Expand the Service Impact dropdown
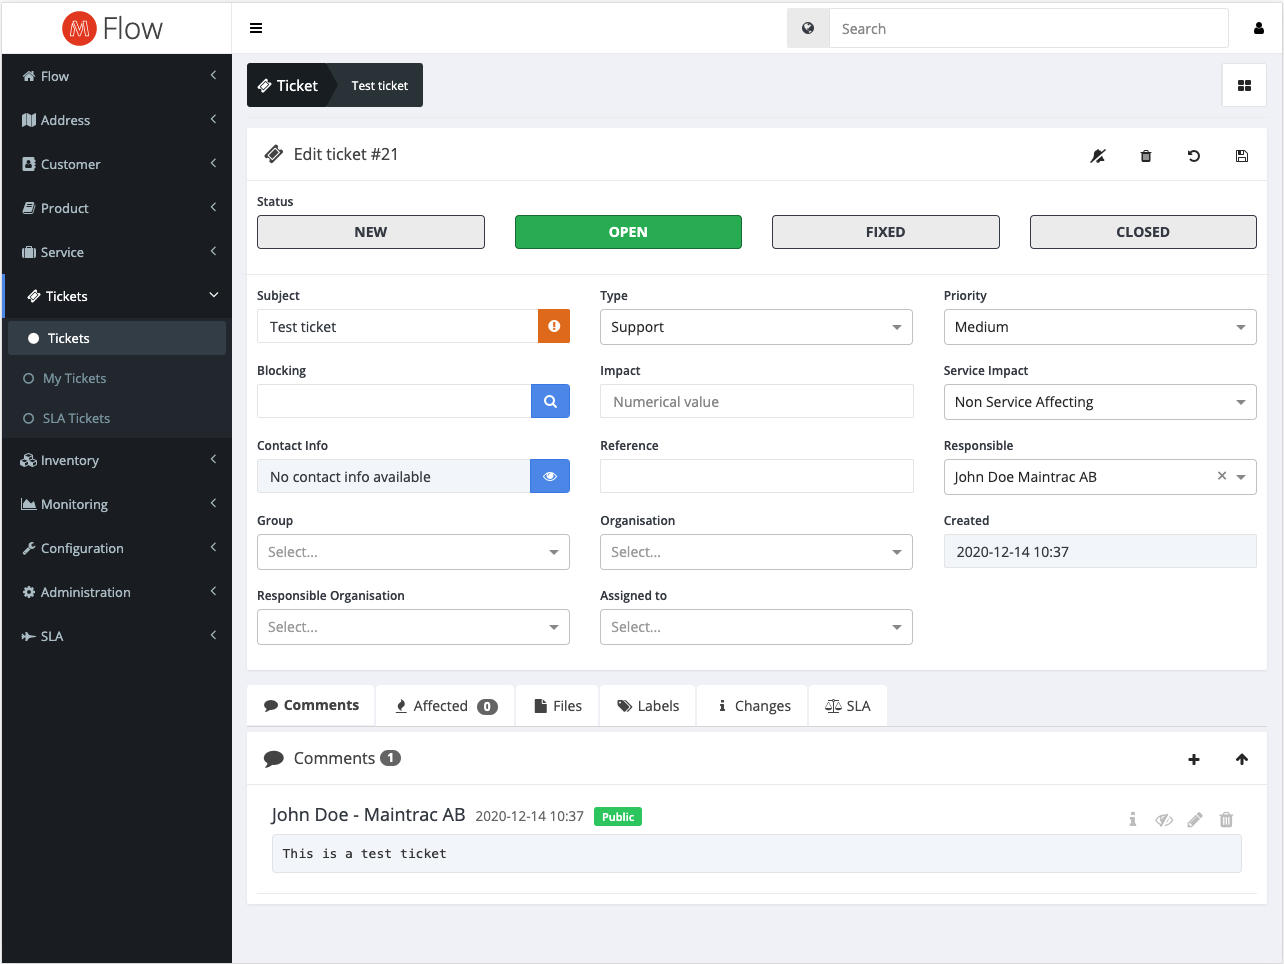Image resolution: width=1284 pixels, height=964 pixels. 1099,402
